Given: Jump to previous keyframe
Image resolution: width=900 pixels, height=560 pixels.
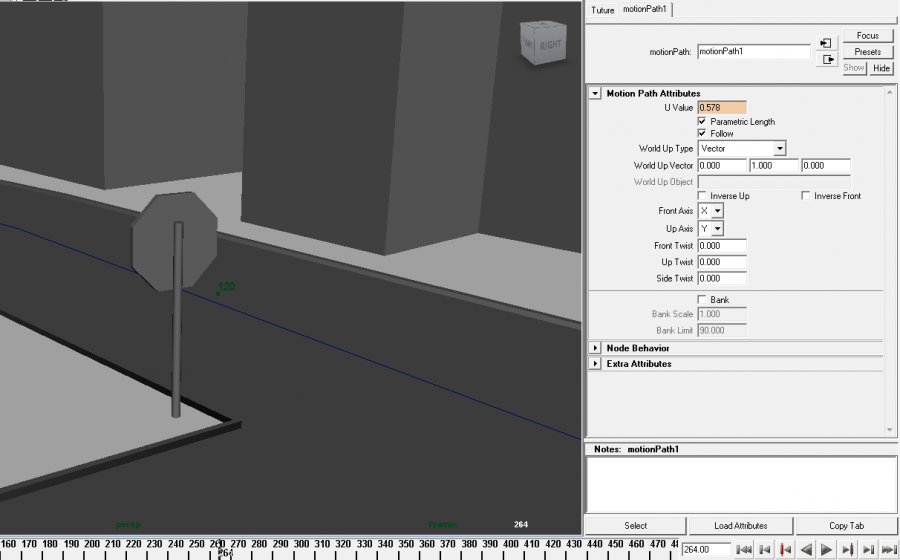Looking at the screenshot, I should 785,550.
